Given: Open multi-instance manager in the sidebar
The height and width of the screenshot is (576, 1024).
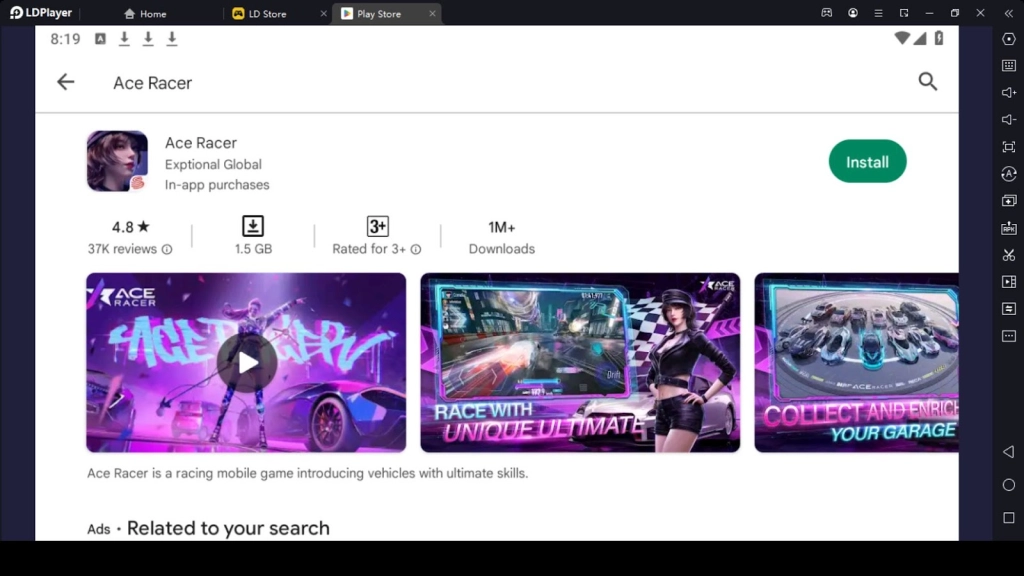Looking at the screenshot, I should [x=1009, y=201].
